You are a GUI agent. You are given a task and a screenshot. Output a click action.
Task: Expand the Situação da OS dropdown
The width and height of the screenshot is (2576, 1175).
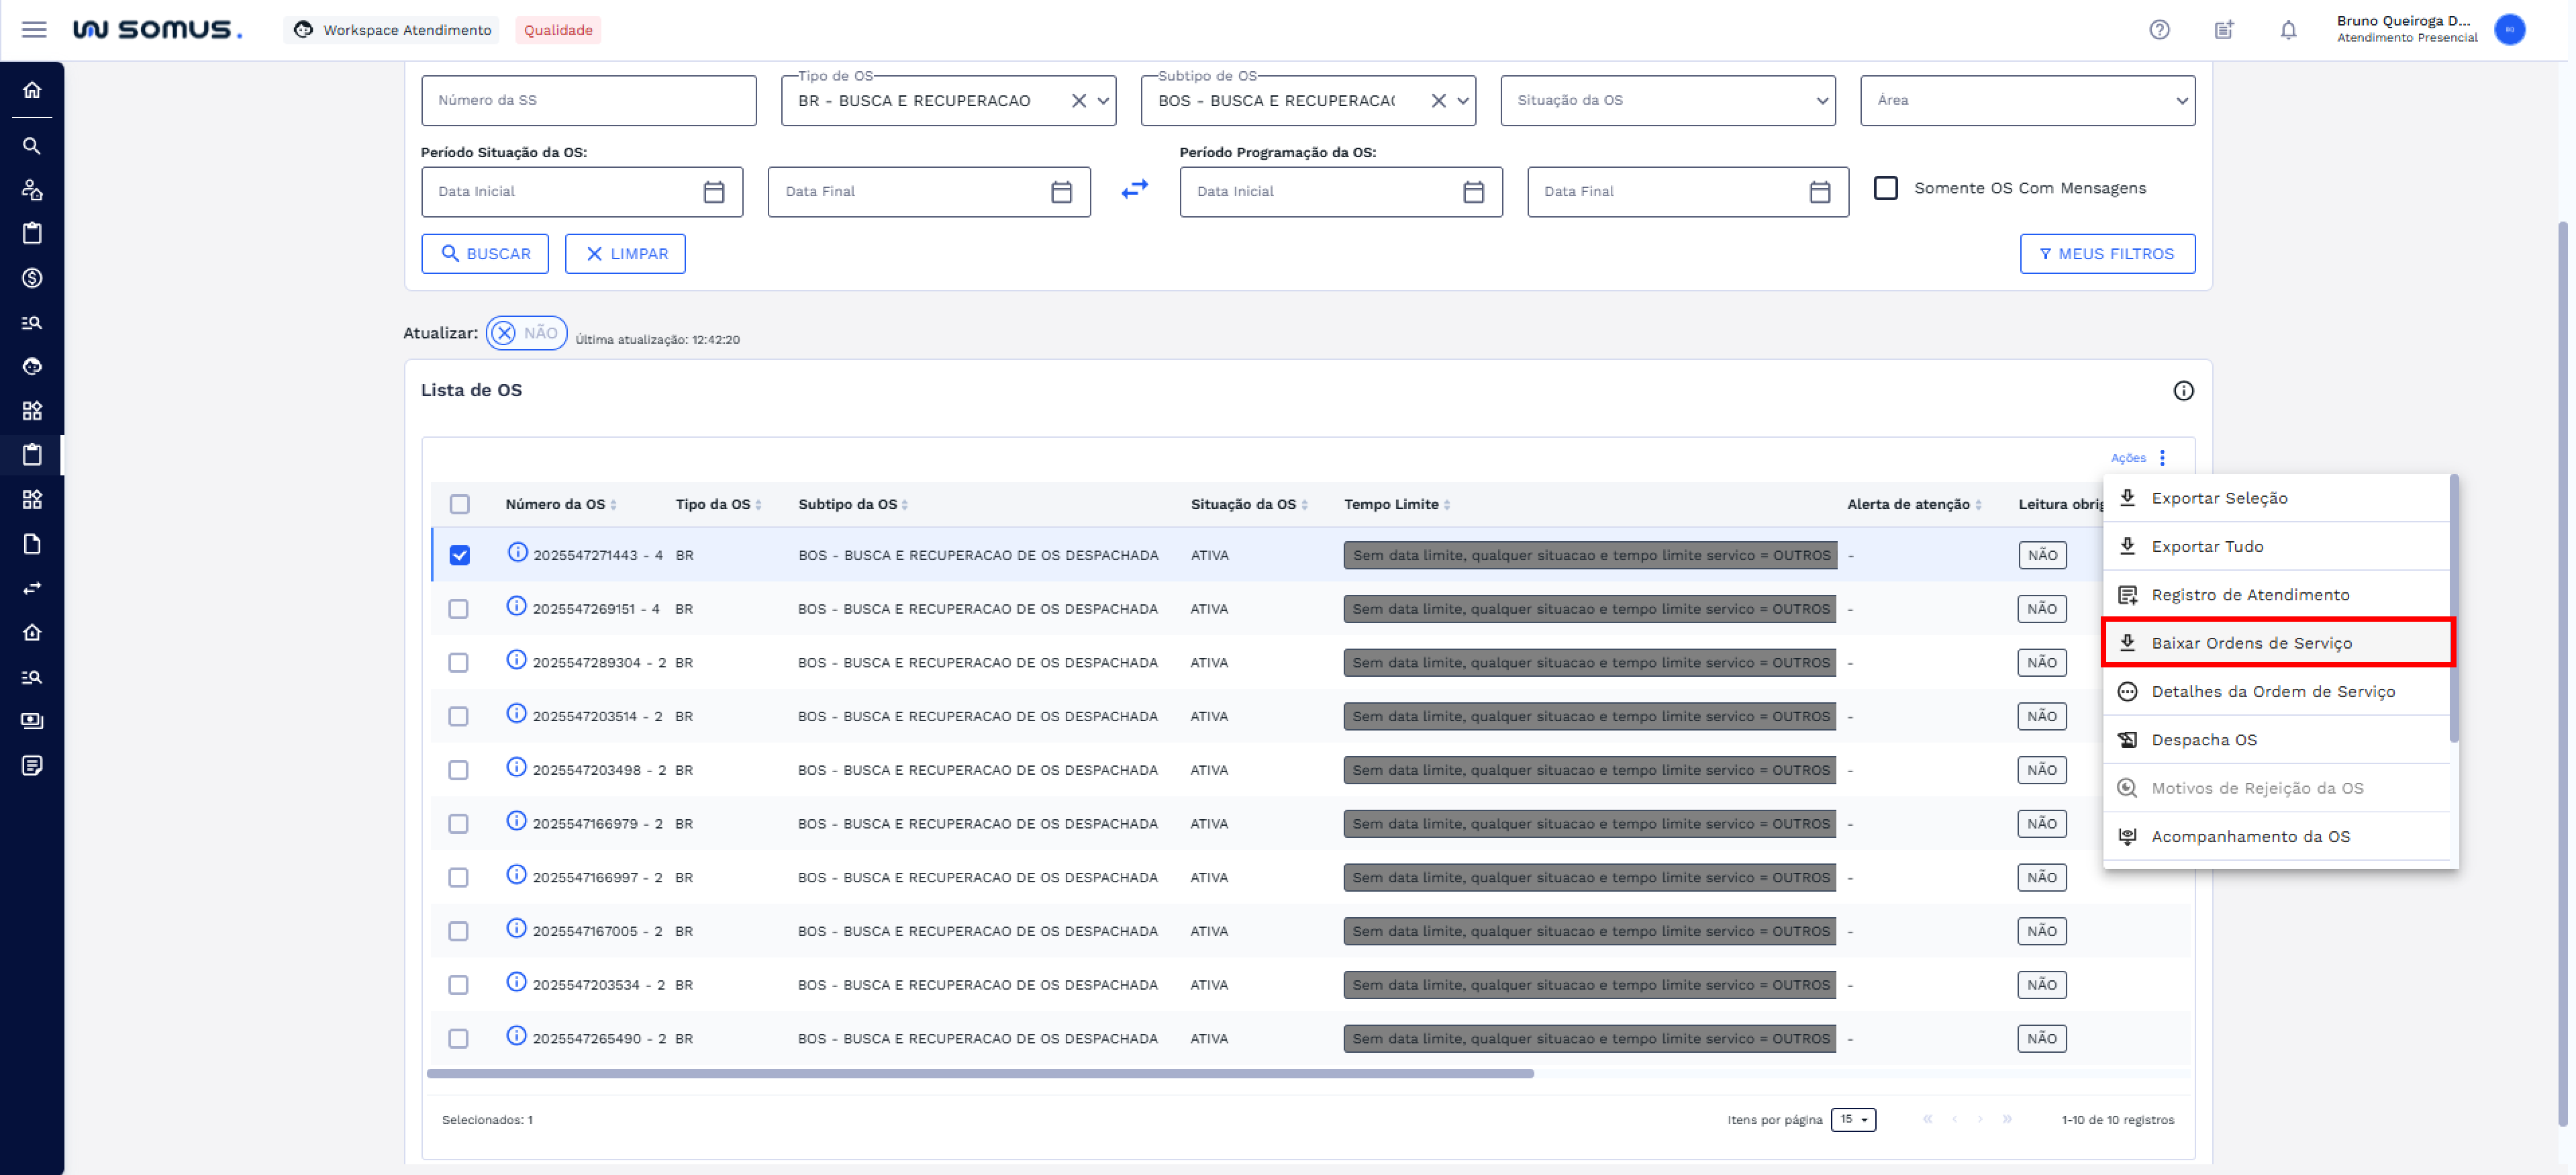[x=1667, y=101]
